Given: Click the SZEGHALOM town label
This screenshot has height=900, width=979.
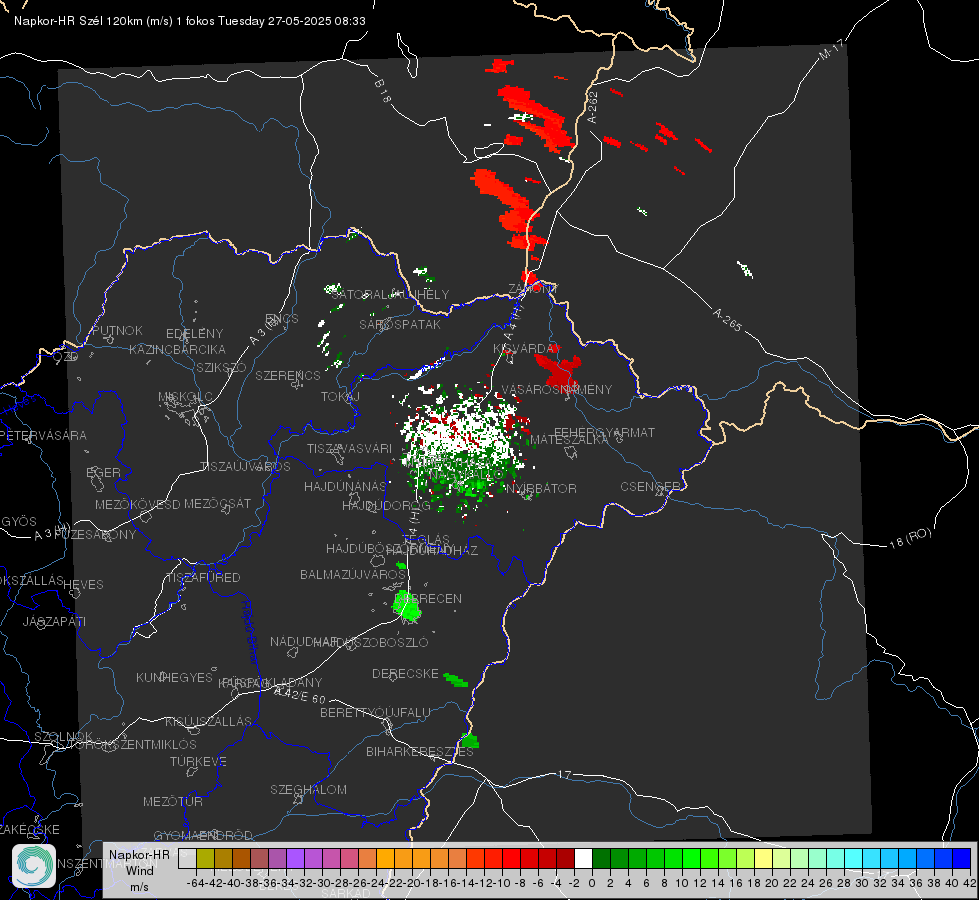Looking at the screenshot, I should (308, 790).
